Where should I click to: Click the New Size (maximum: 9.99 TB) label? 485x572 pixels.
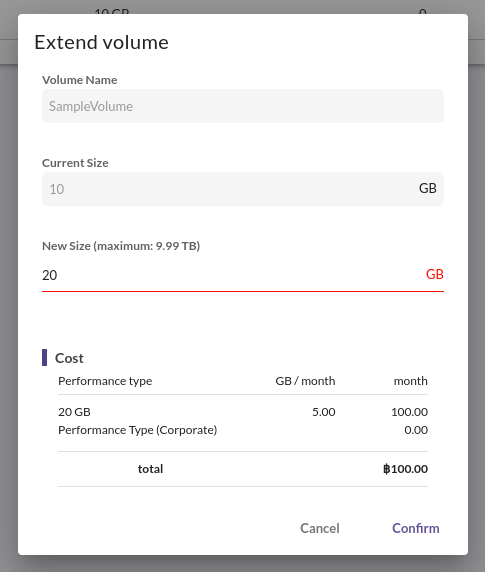pos(121,246)
